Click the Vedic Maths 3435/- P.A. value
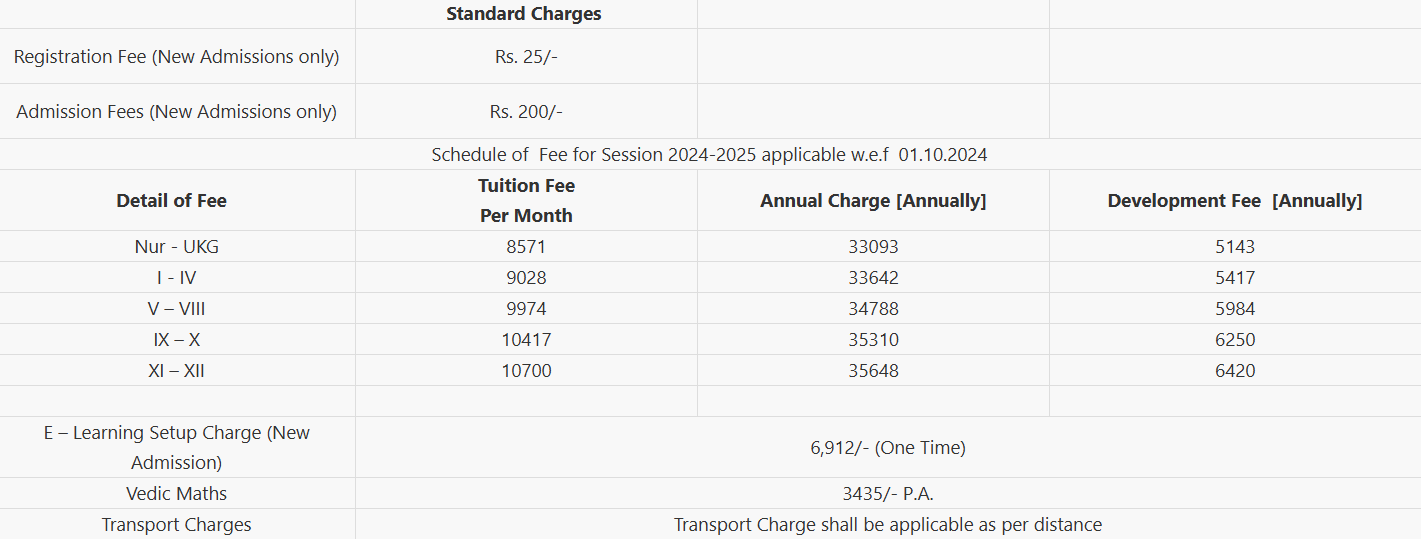 888,494
